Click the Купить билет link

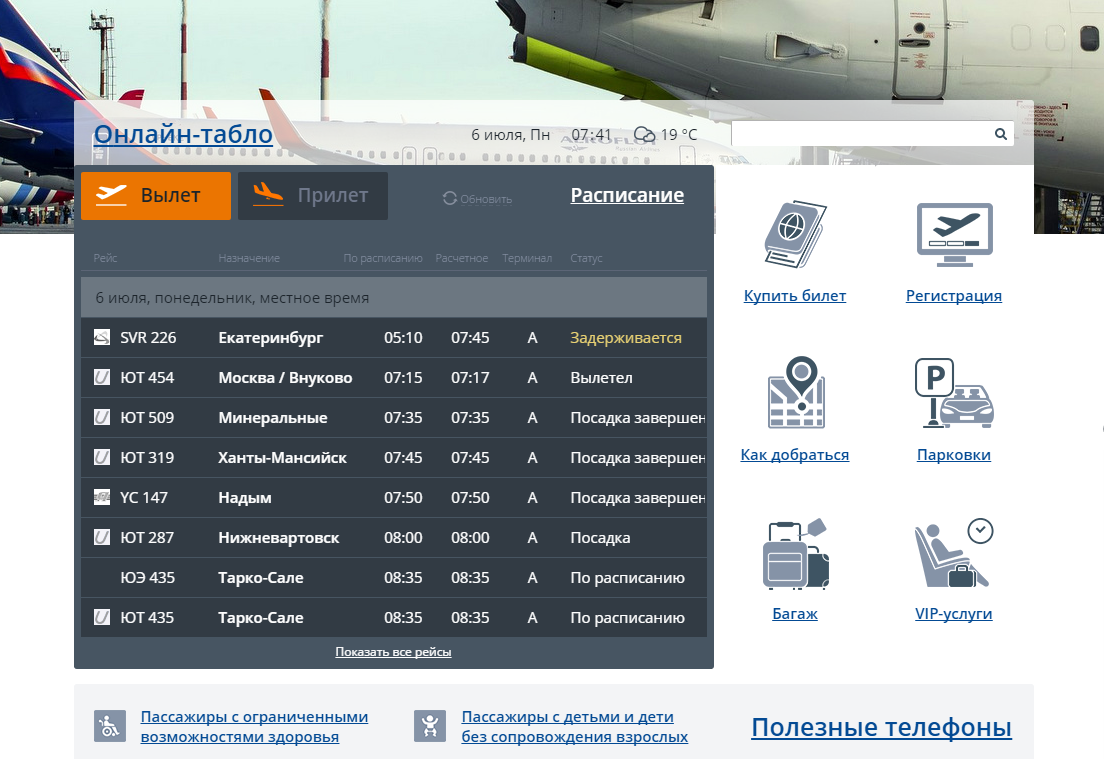coord(795,296)
